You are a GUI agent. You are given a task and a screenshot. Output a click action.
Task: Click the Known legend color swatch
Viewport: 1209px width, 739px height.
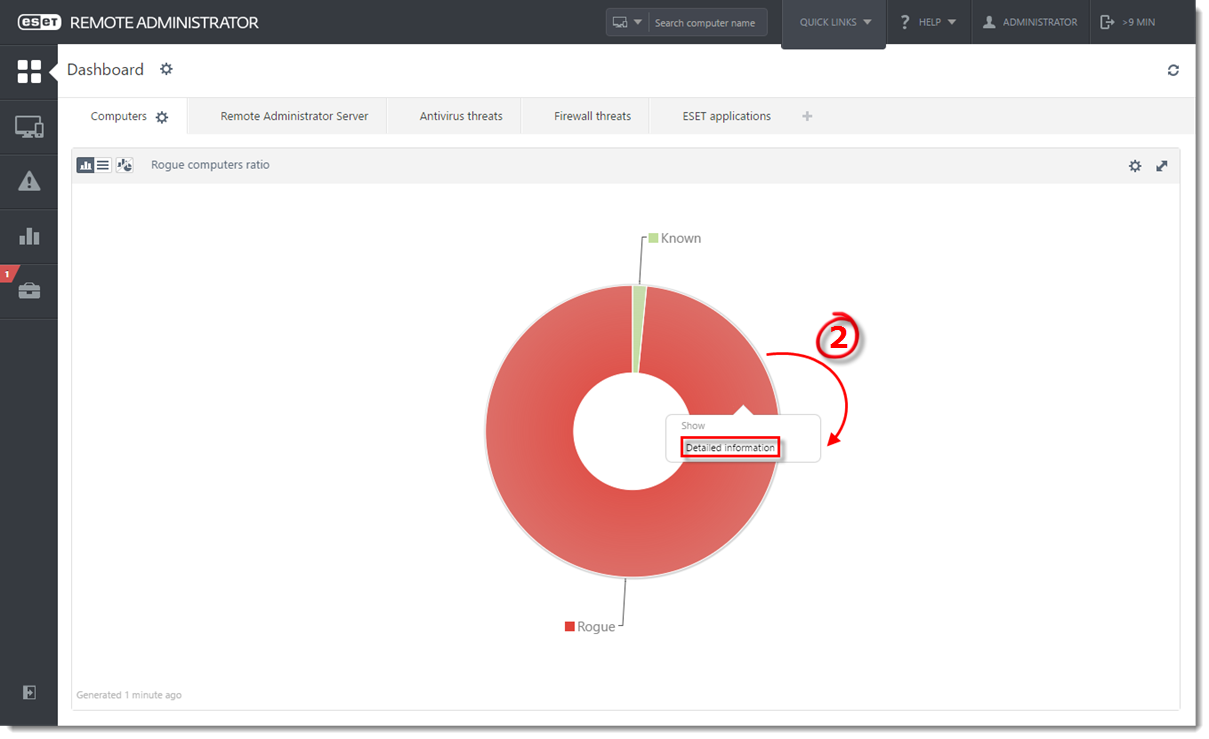653,238
